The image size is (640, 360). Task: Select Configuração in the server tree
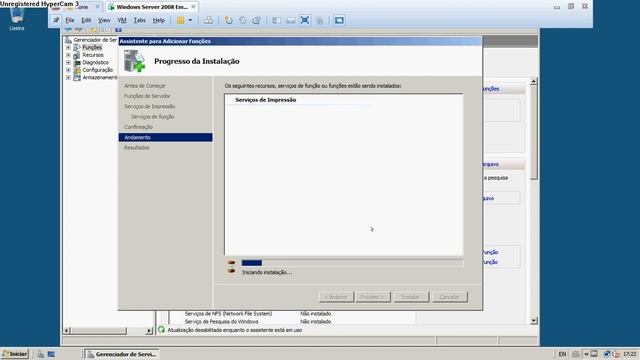coord(98,70)
